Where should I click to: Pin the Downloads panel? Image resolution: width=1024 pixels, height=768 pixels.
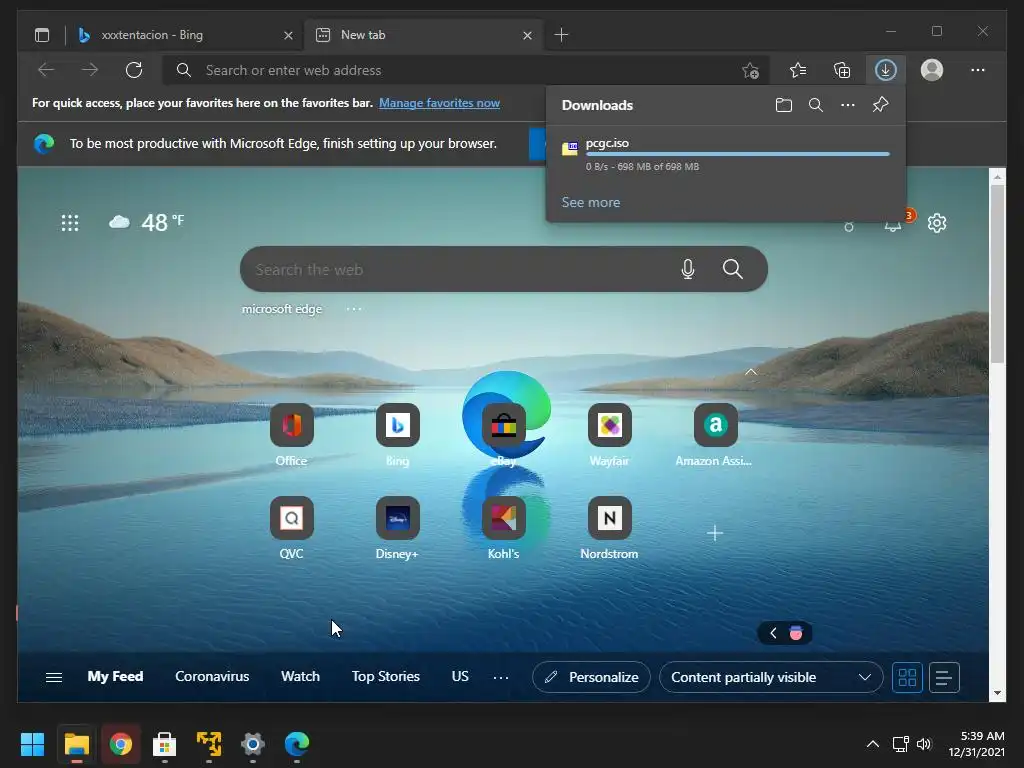880,104
